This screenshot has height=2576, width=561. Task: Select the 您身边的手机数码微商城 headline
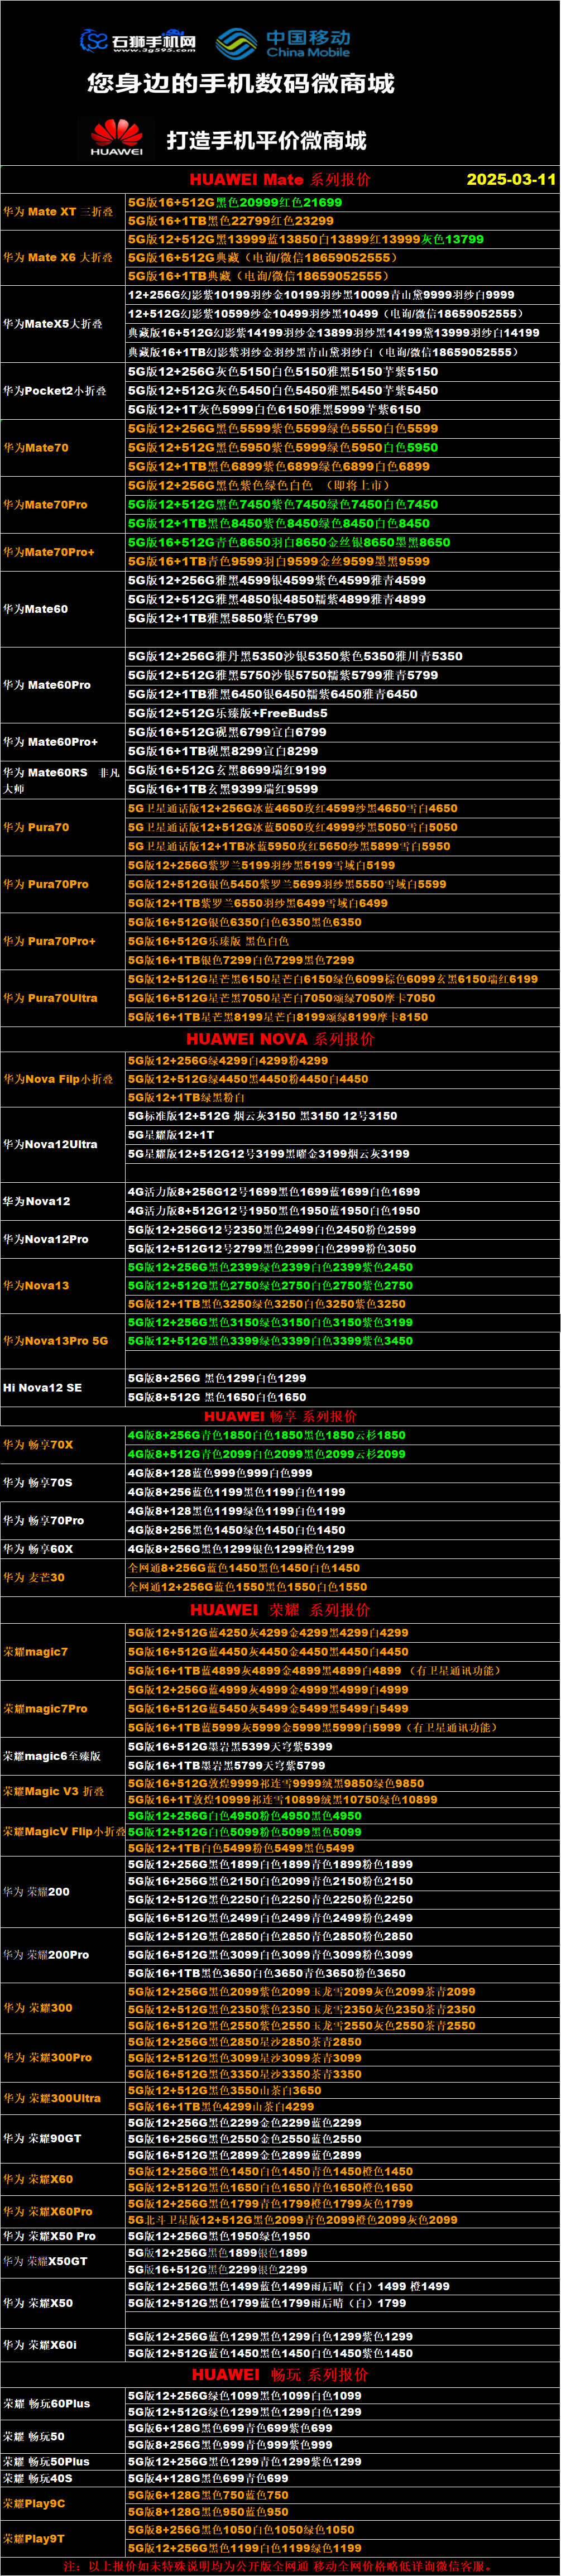(x=241, y=84)
